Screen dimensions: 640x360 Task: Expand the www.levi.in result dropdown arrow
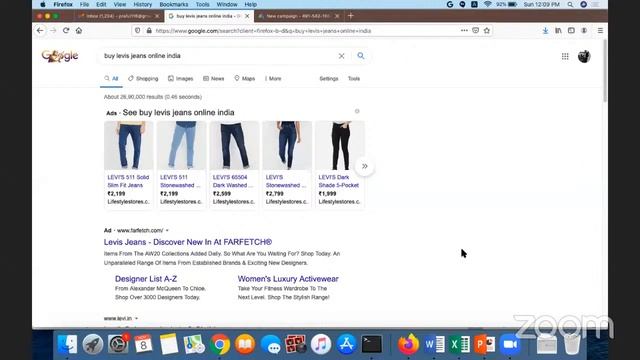136,318
